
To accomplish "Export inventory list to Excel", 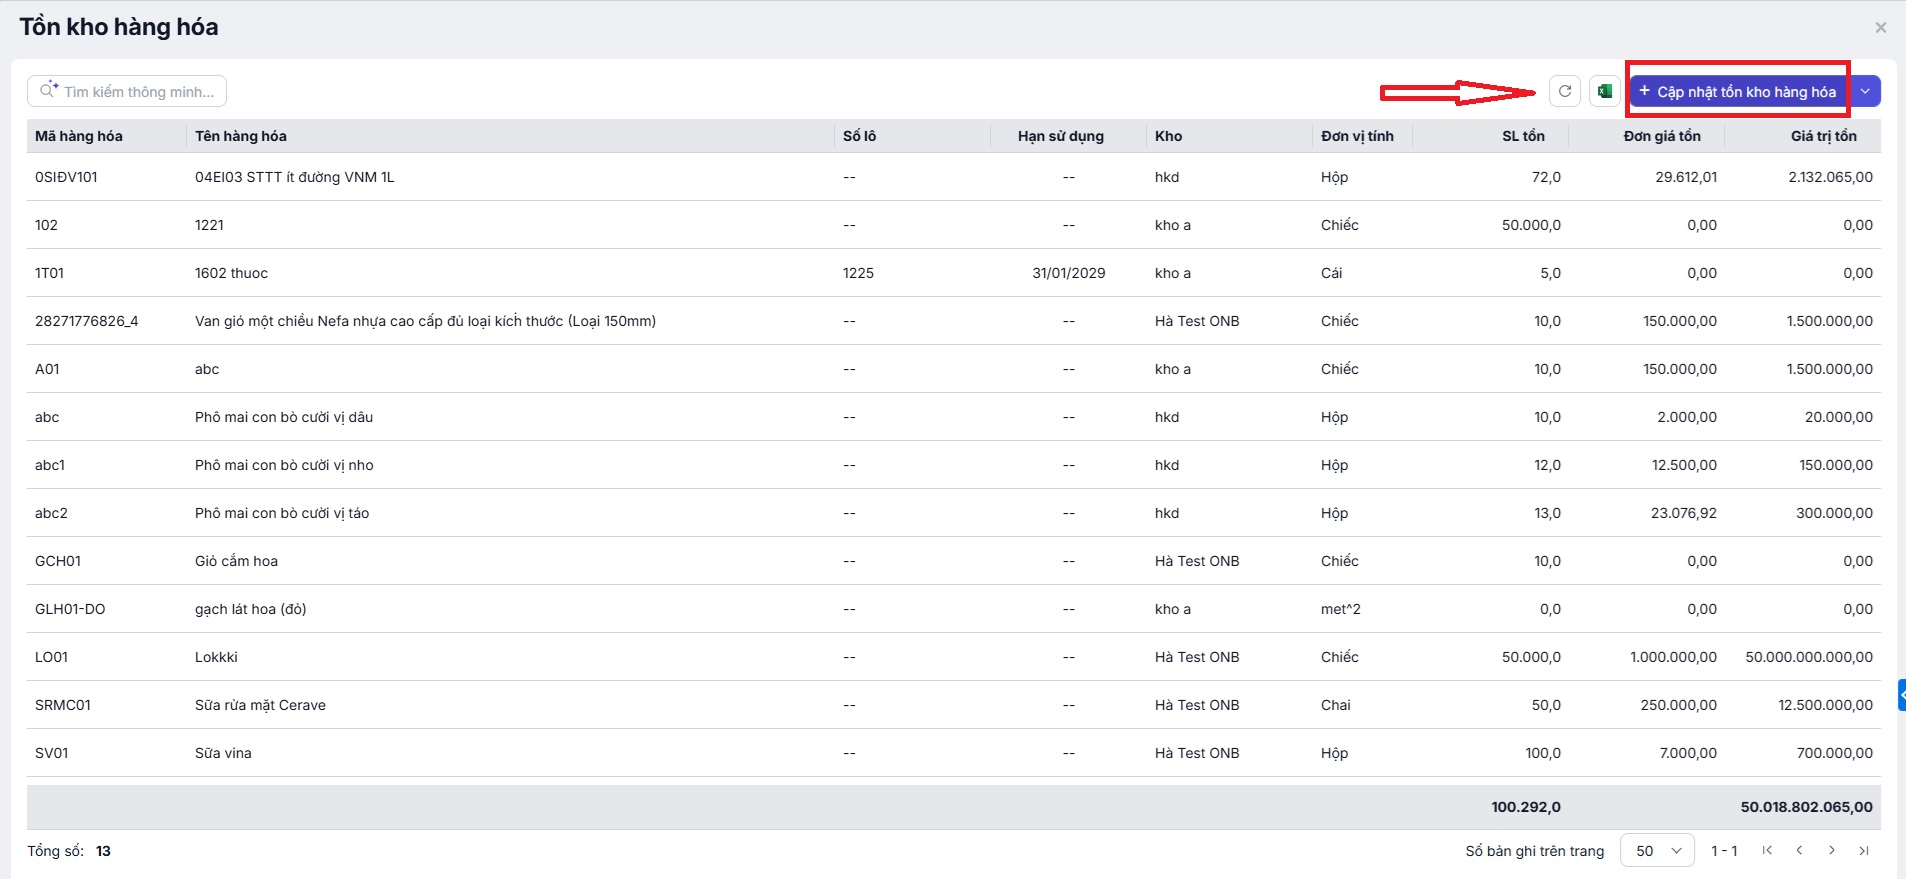I will tap(1604, 91).
